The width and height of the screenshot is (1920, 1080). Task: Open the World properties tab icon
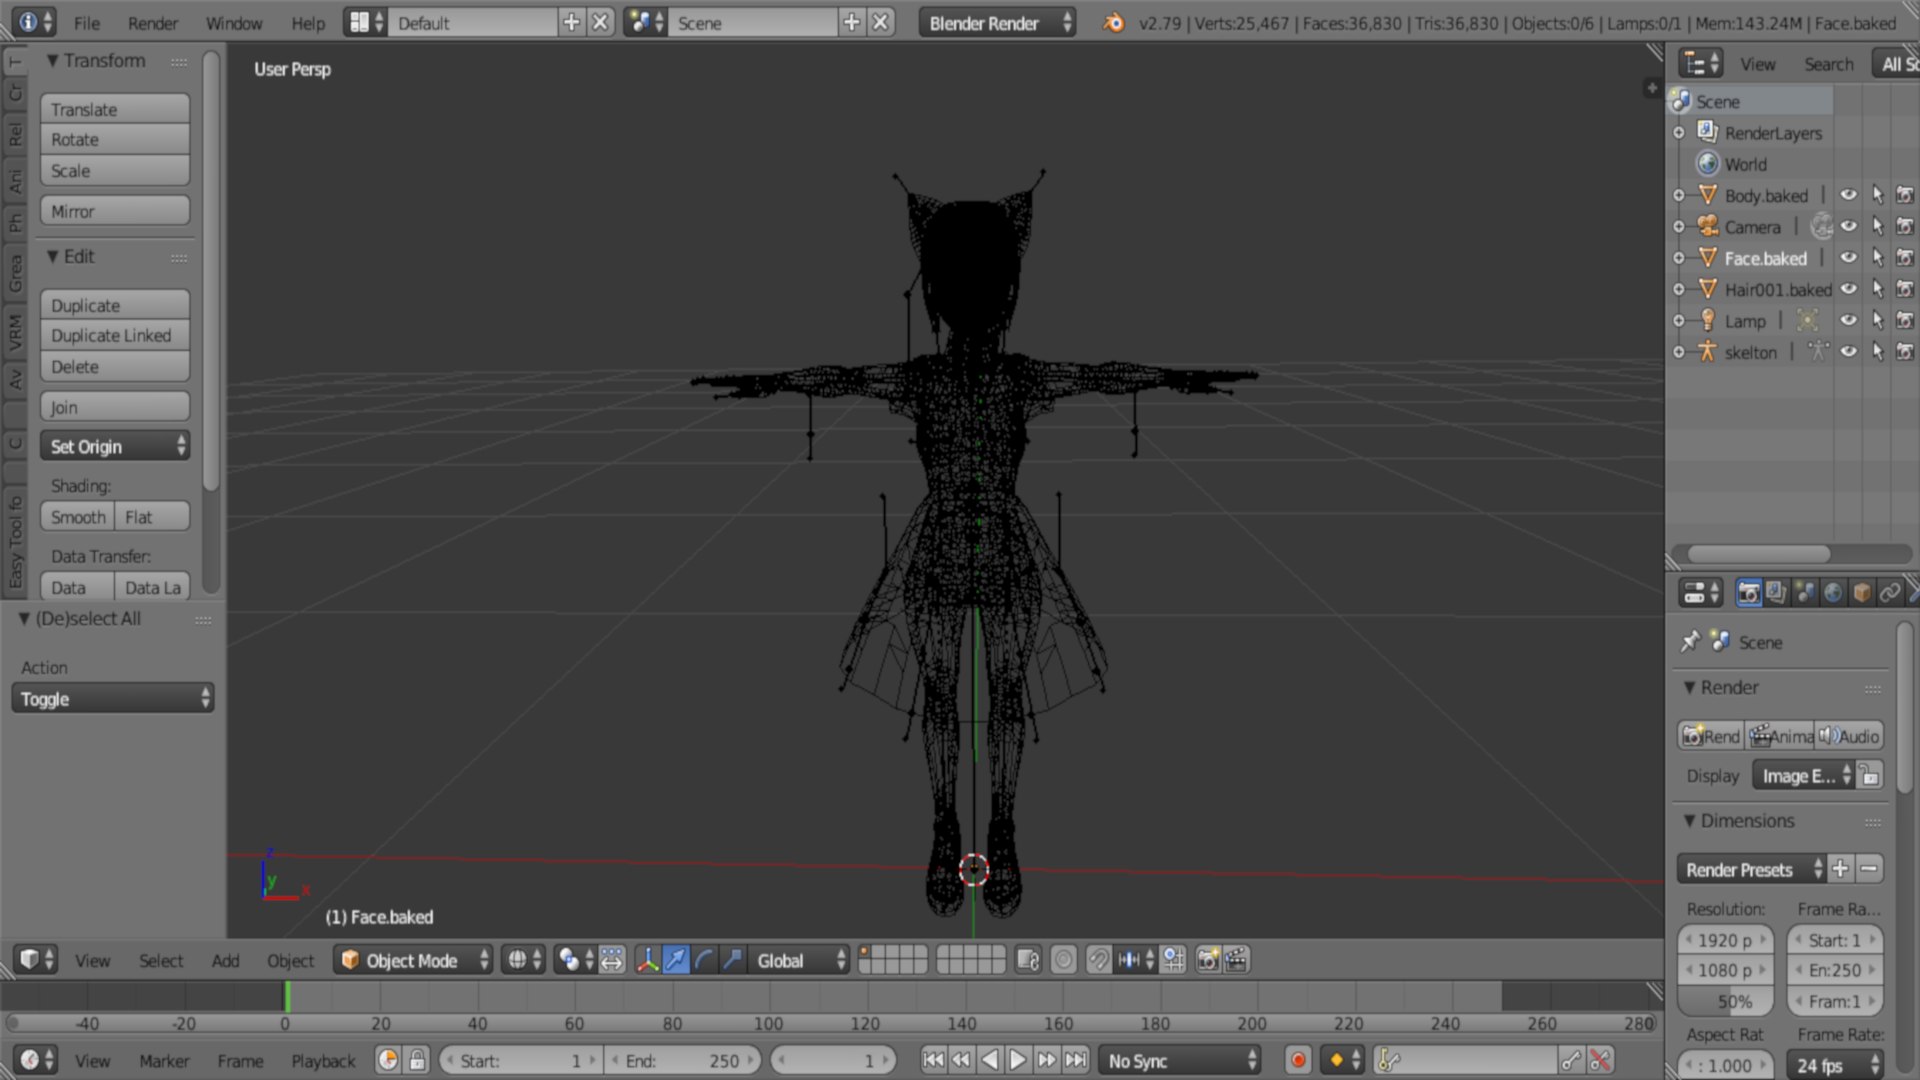[x=1832, y=593]
